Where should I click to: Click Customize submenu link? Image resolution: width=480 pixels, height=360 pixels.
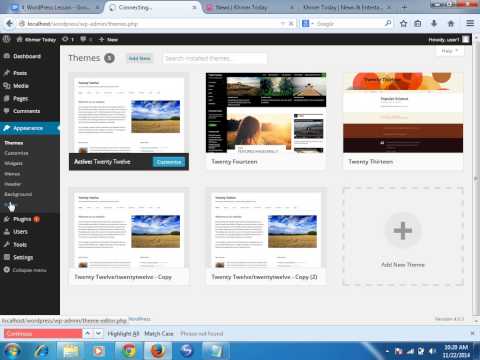point(16,153)
